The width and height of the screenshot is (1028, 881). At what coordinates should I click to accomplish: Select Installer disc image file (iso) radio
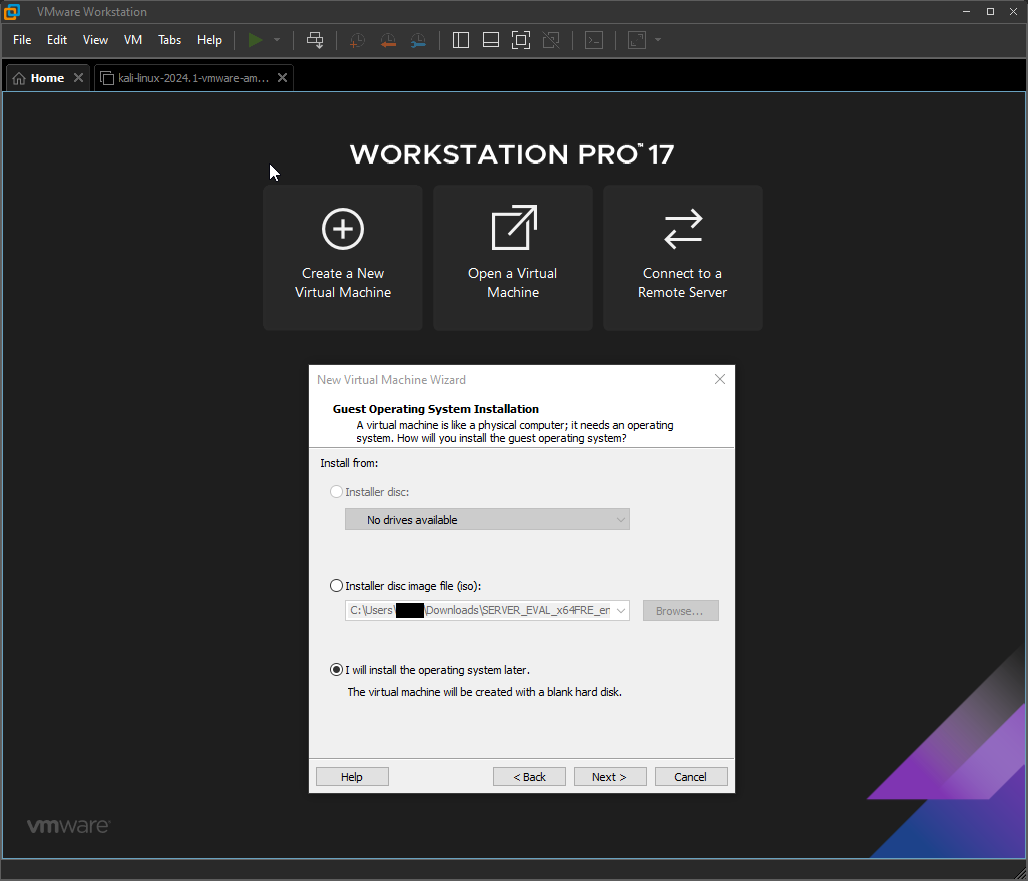[x=336, y=585]
